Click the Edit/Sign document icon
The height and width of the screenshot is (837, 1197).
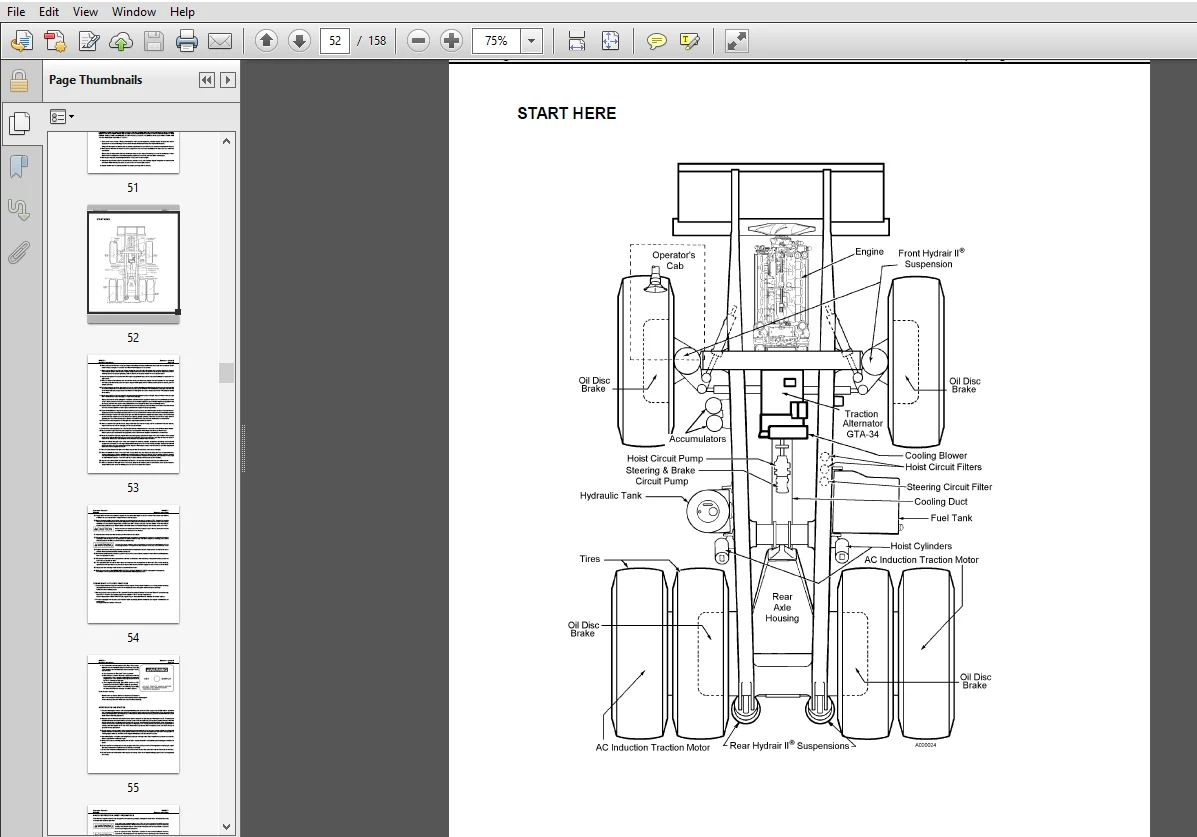(89, 41)
